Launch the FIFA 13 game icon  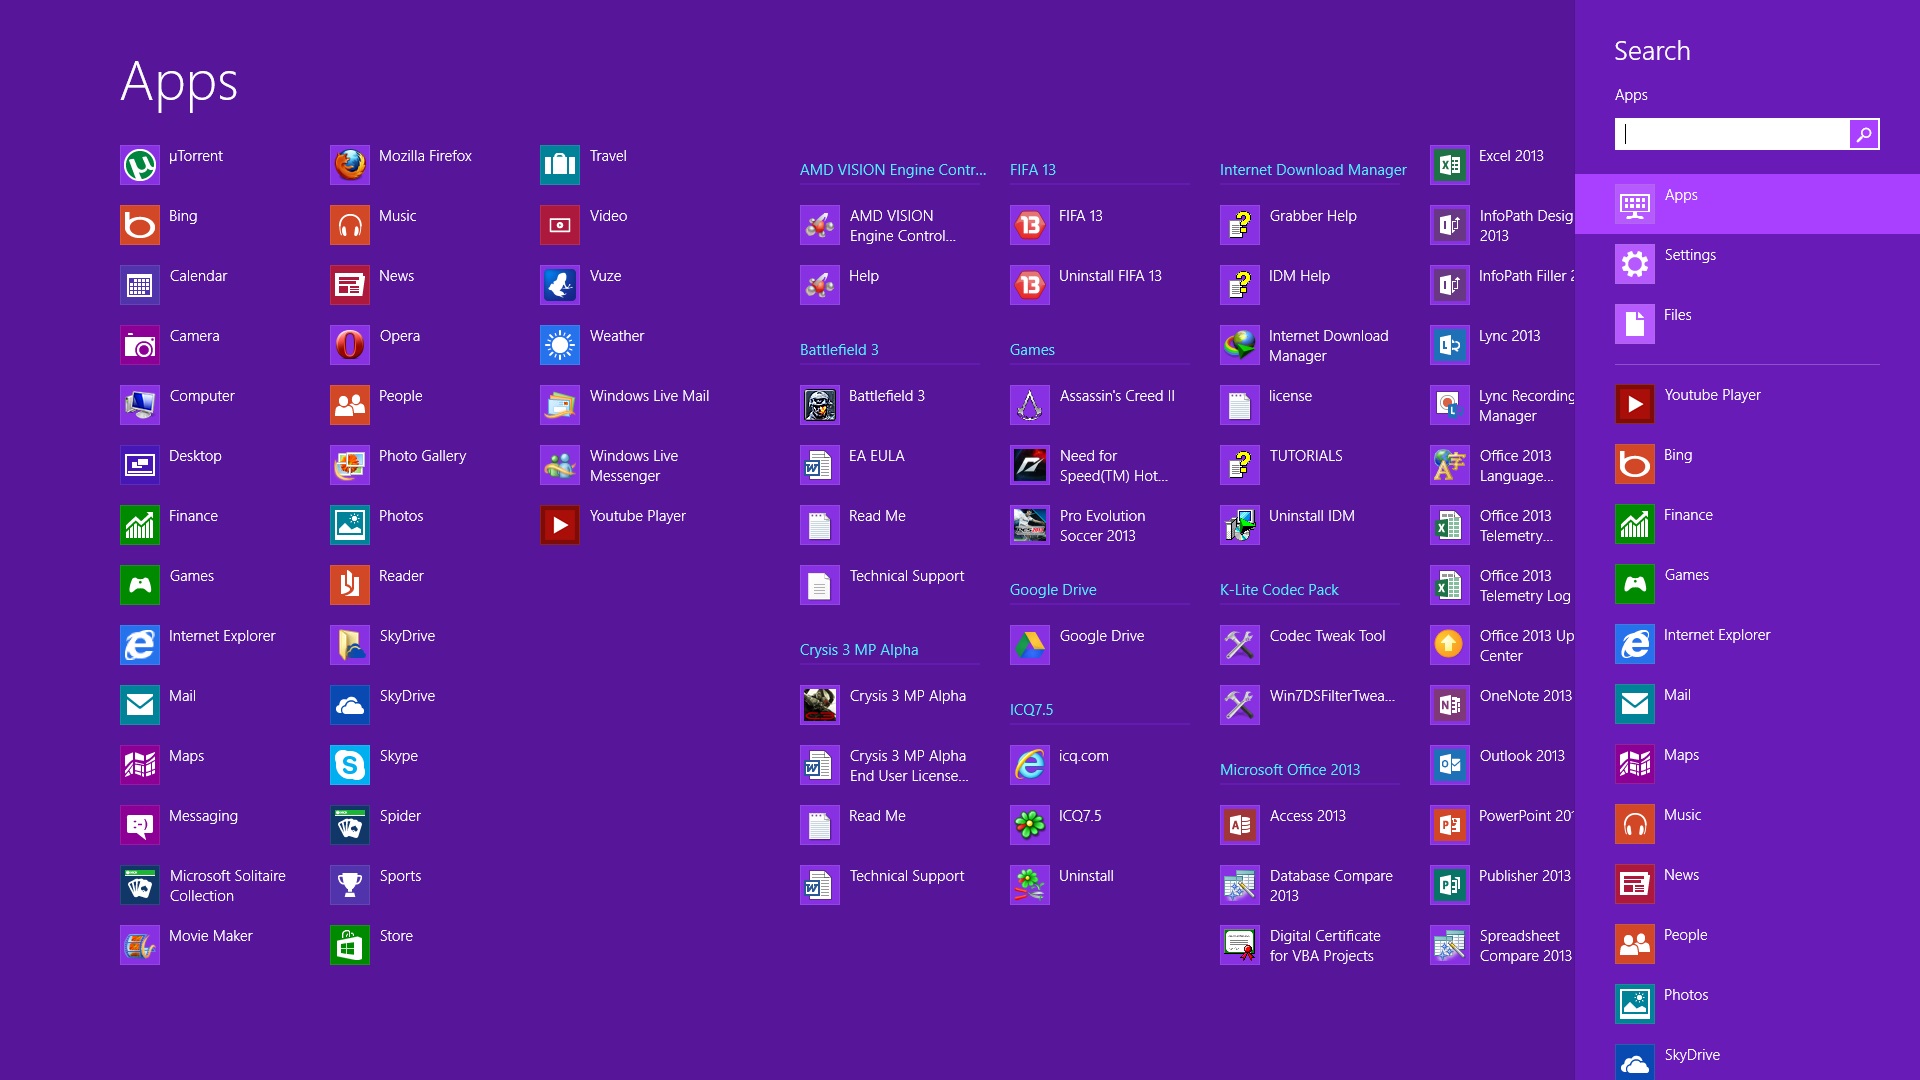pos(1030,225)
